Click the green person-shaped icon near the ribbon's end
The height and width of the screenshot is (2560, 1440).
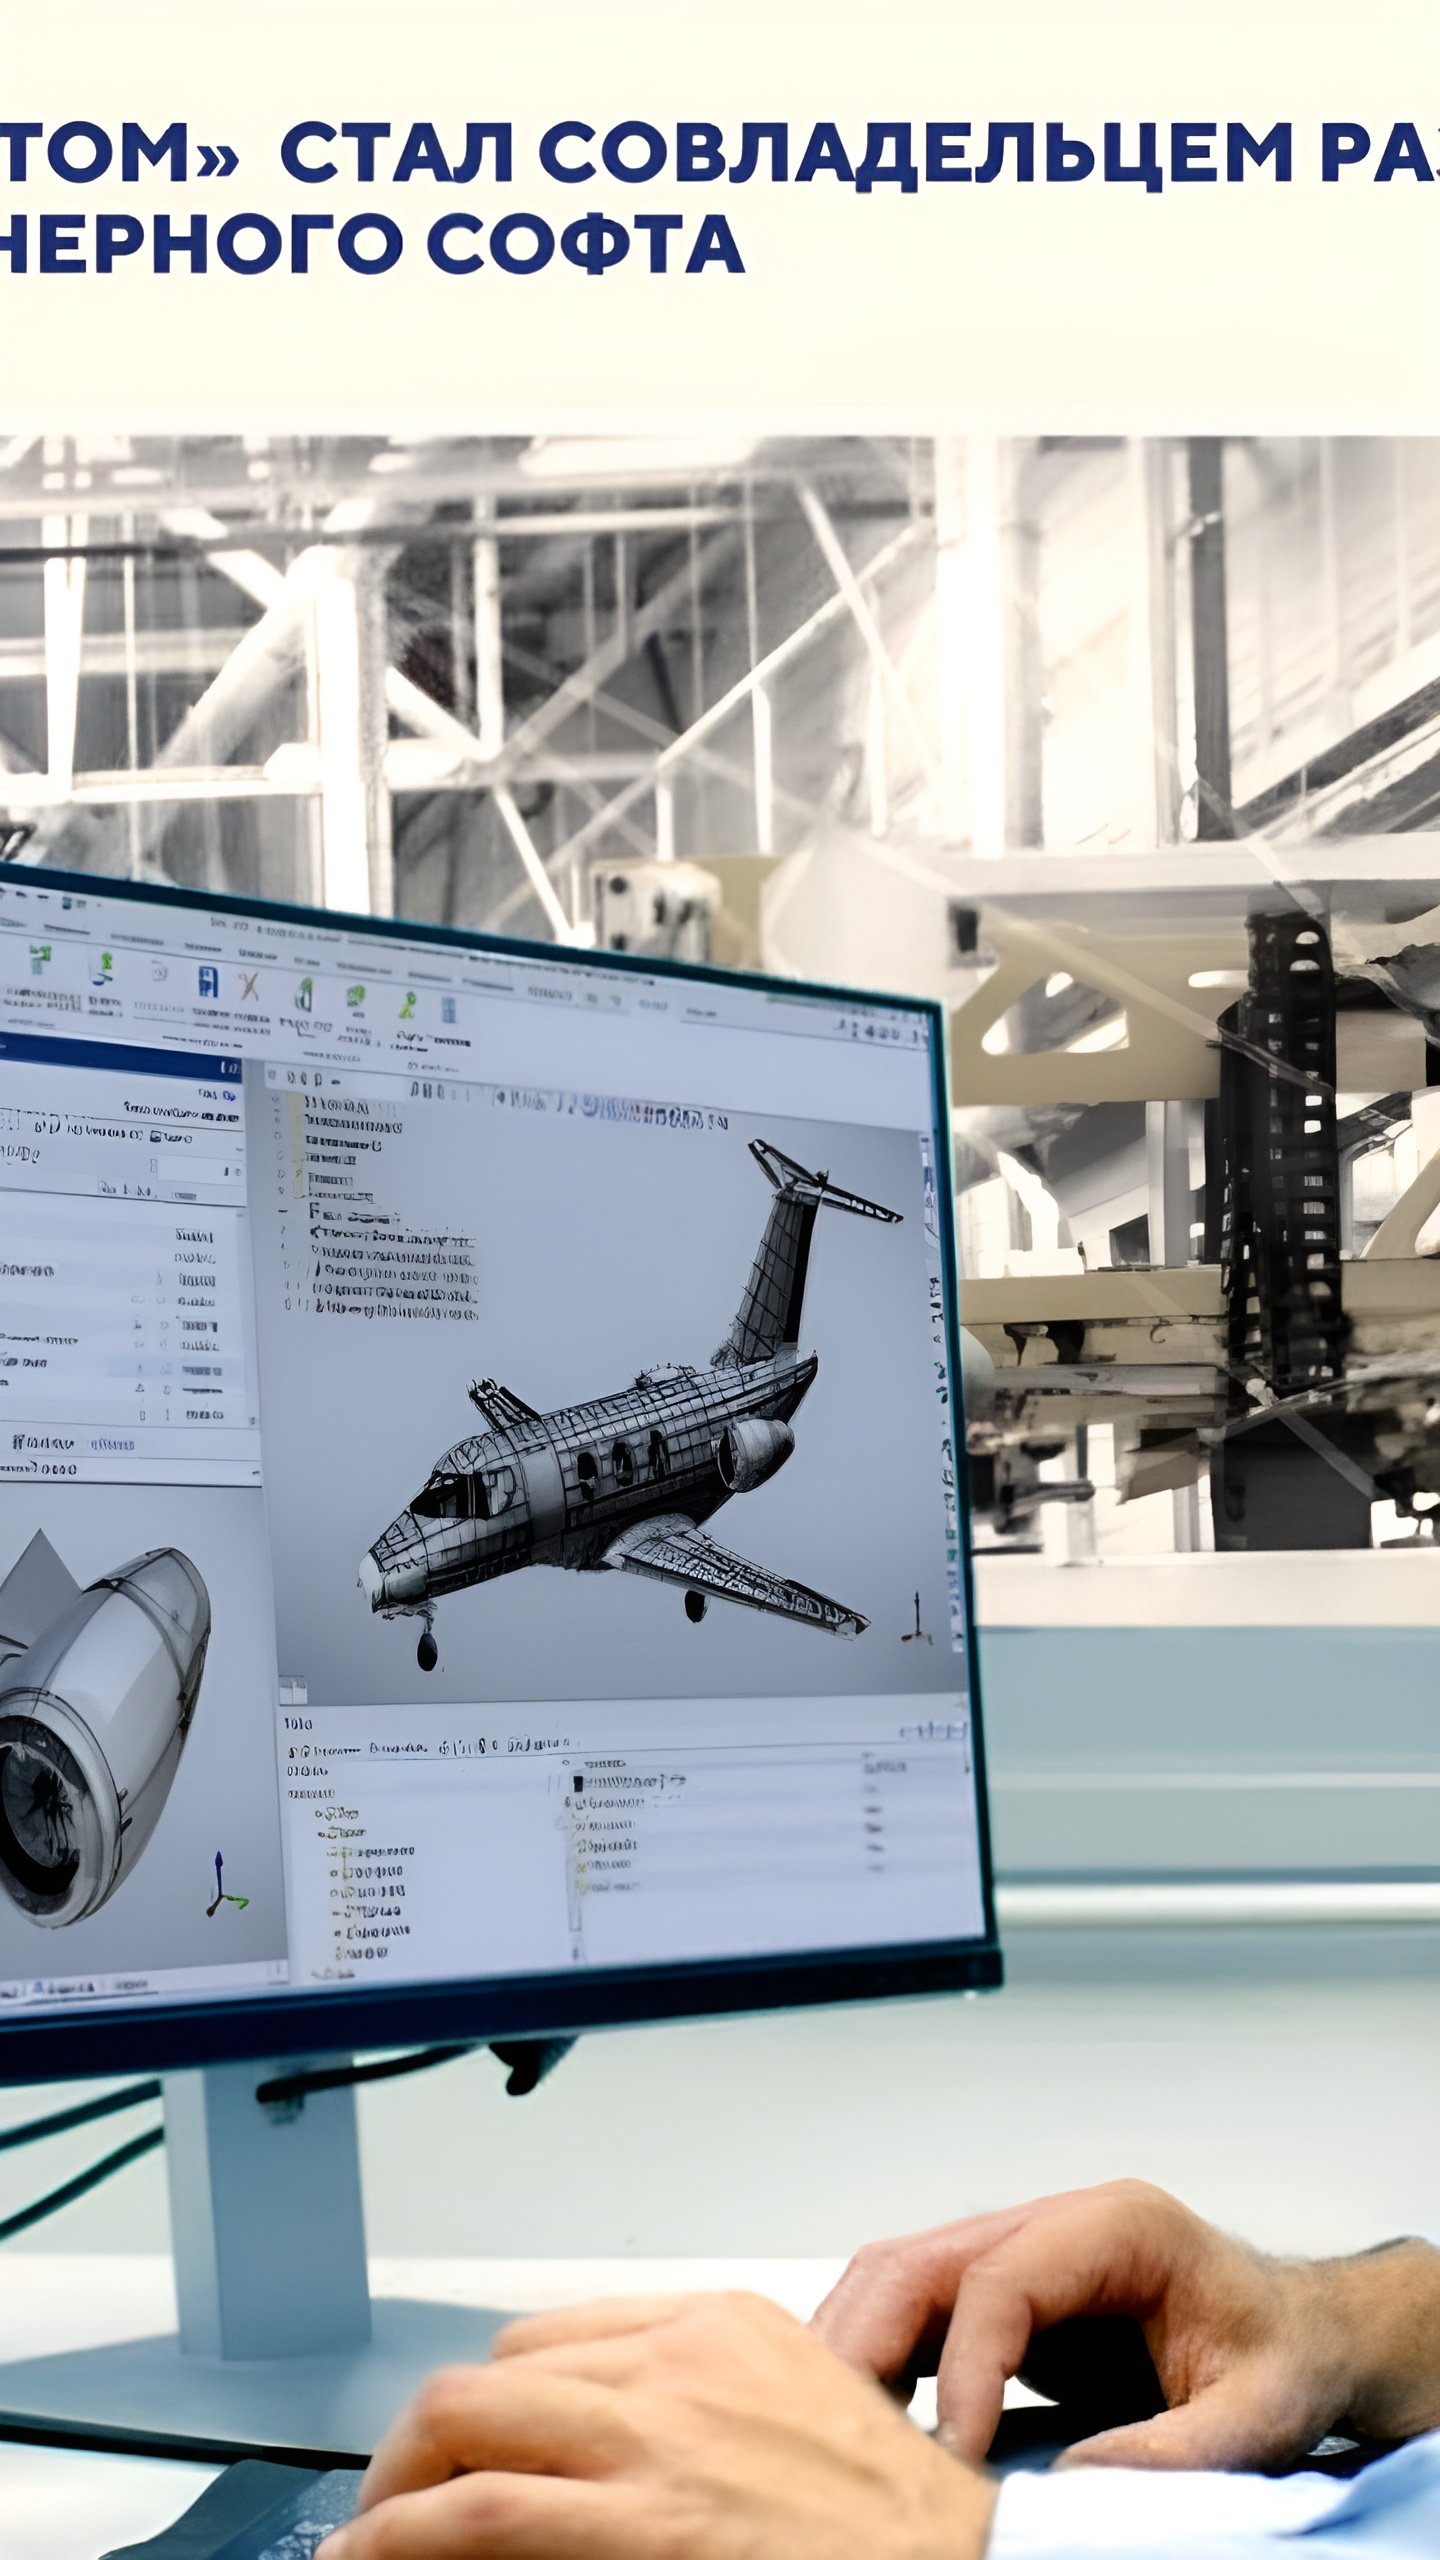pyautogui.click(x=408, y=1004)
